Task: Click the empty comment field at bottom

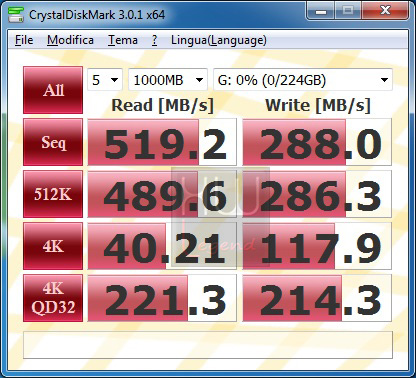Action: [208, 345]
